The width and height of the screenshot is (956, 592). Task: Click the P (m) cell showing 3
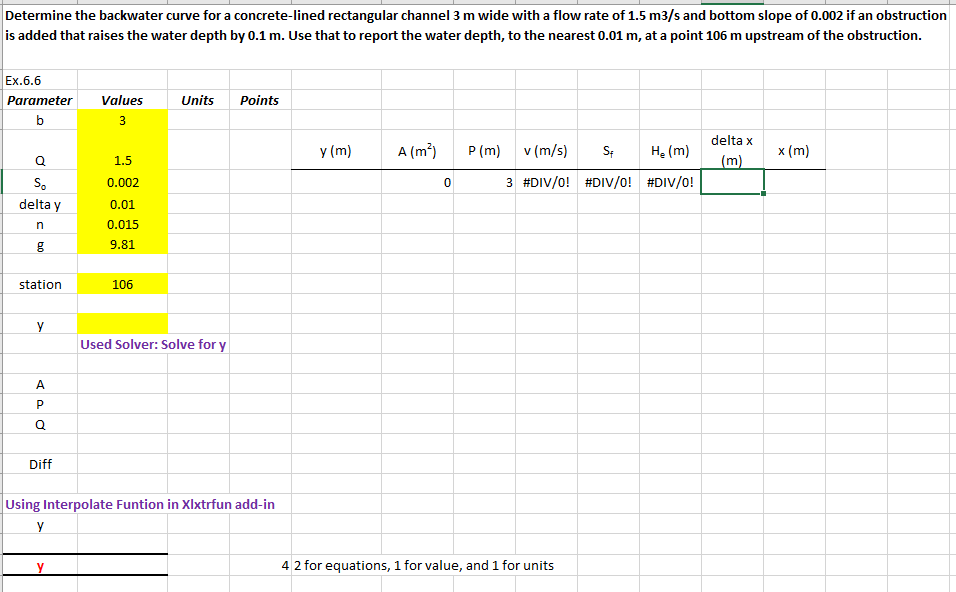coord(485,182)
